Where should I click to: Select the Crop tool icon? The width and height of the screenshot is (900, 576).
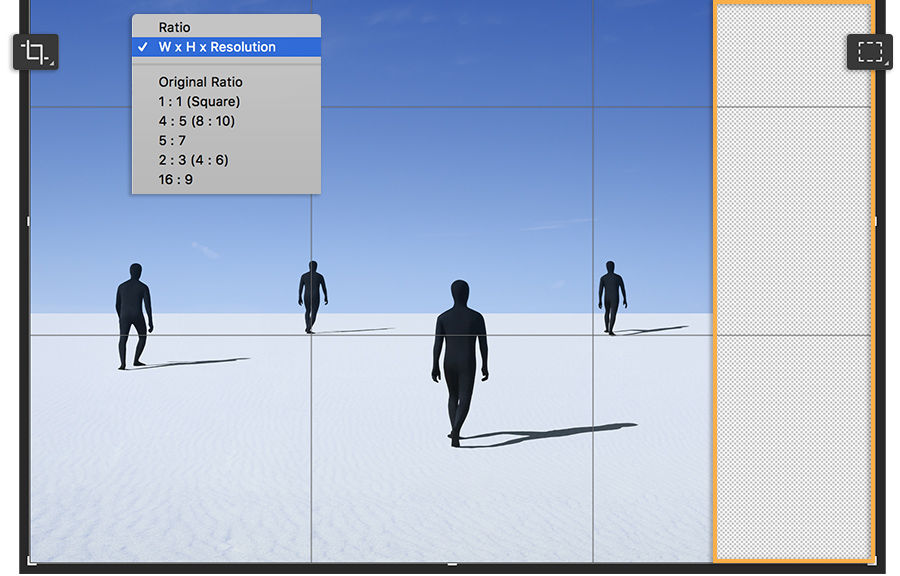35,52
